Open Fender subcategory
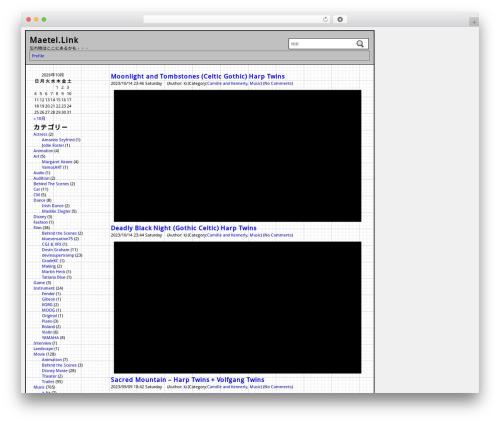The height and width of the screenshot is (423, 500). coord(48,294)
